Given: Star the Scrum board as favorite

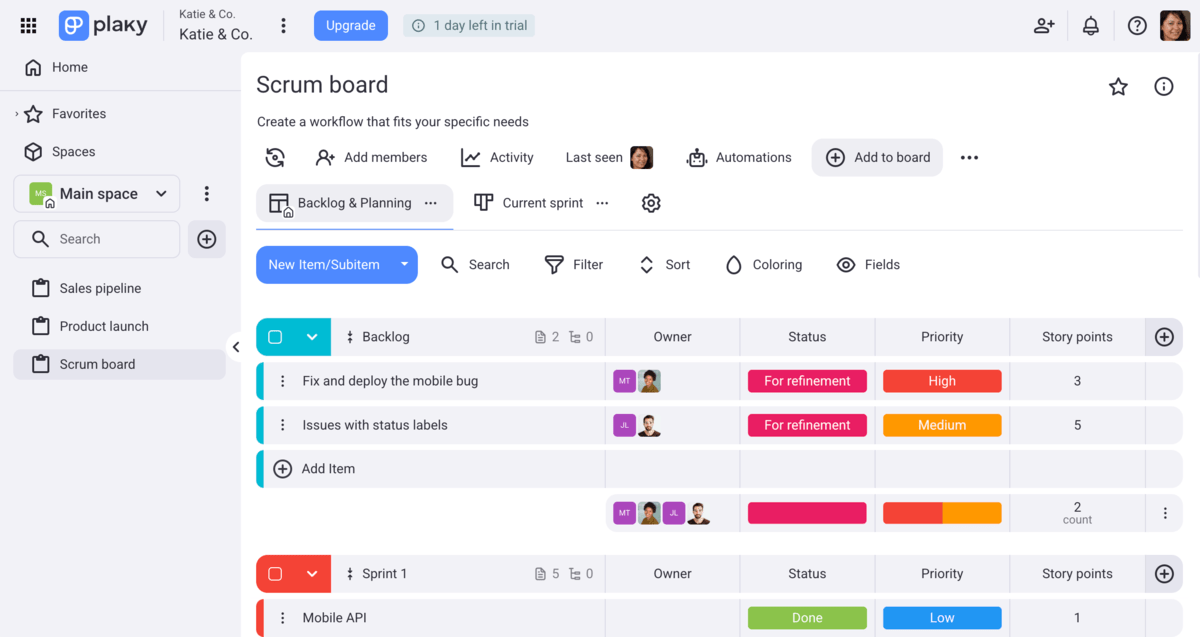Looking at the screenshot, I should (1118, 87).
